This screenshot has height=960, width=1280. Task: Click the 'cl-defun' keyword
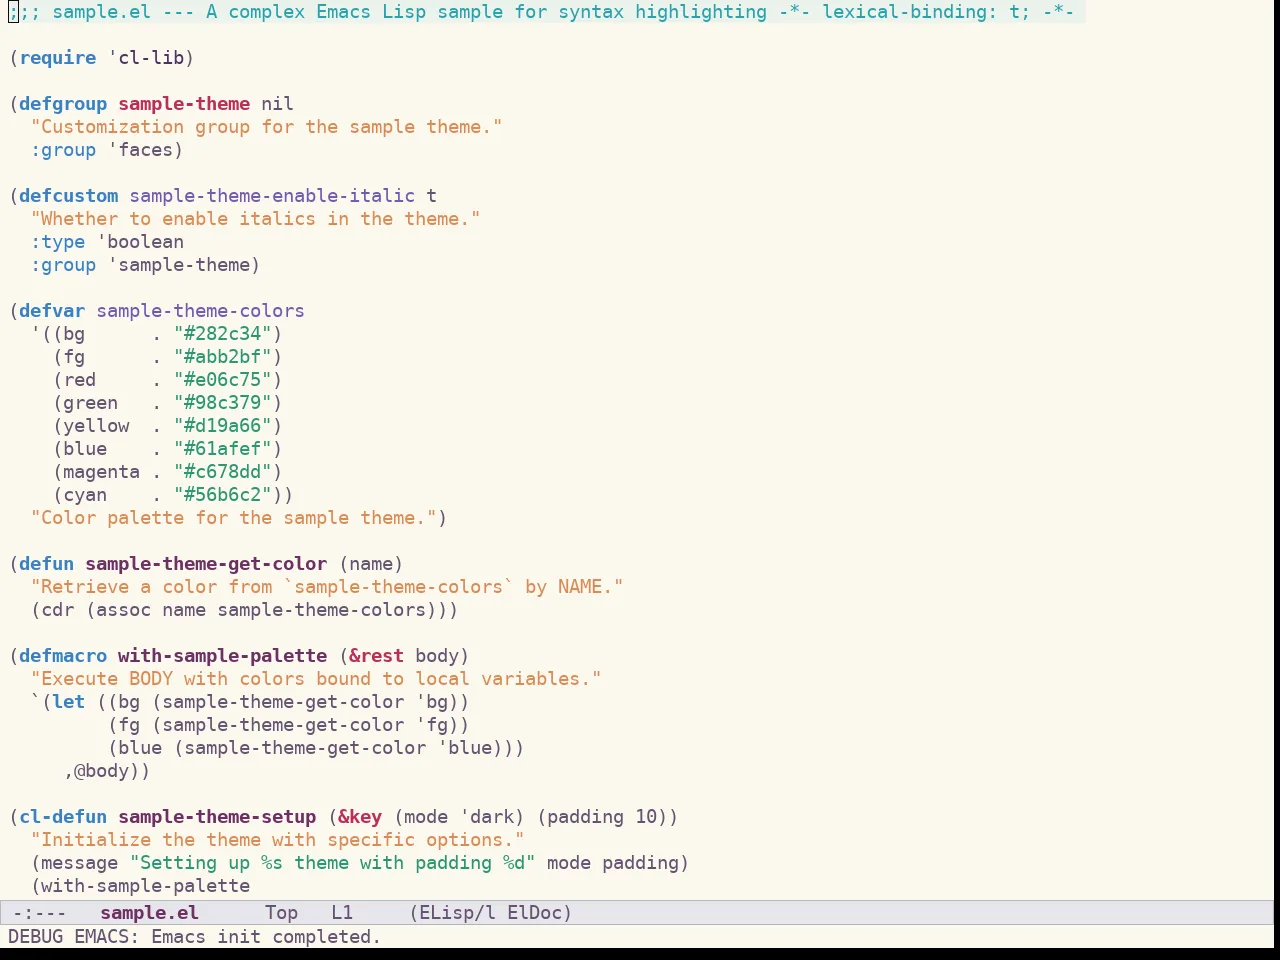[x=63, y=817]
